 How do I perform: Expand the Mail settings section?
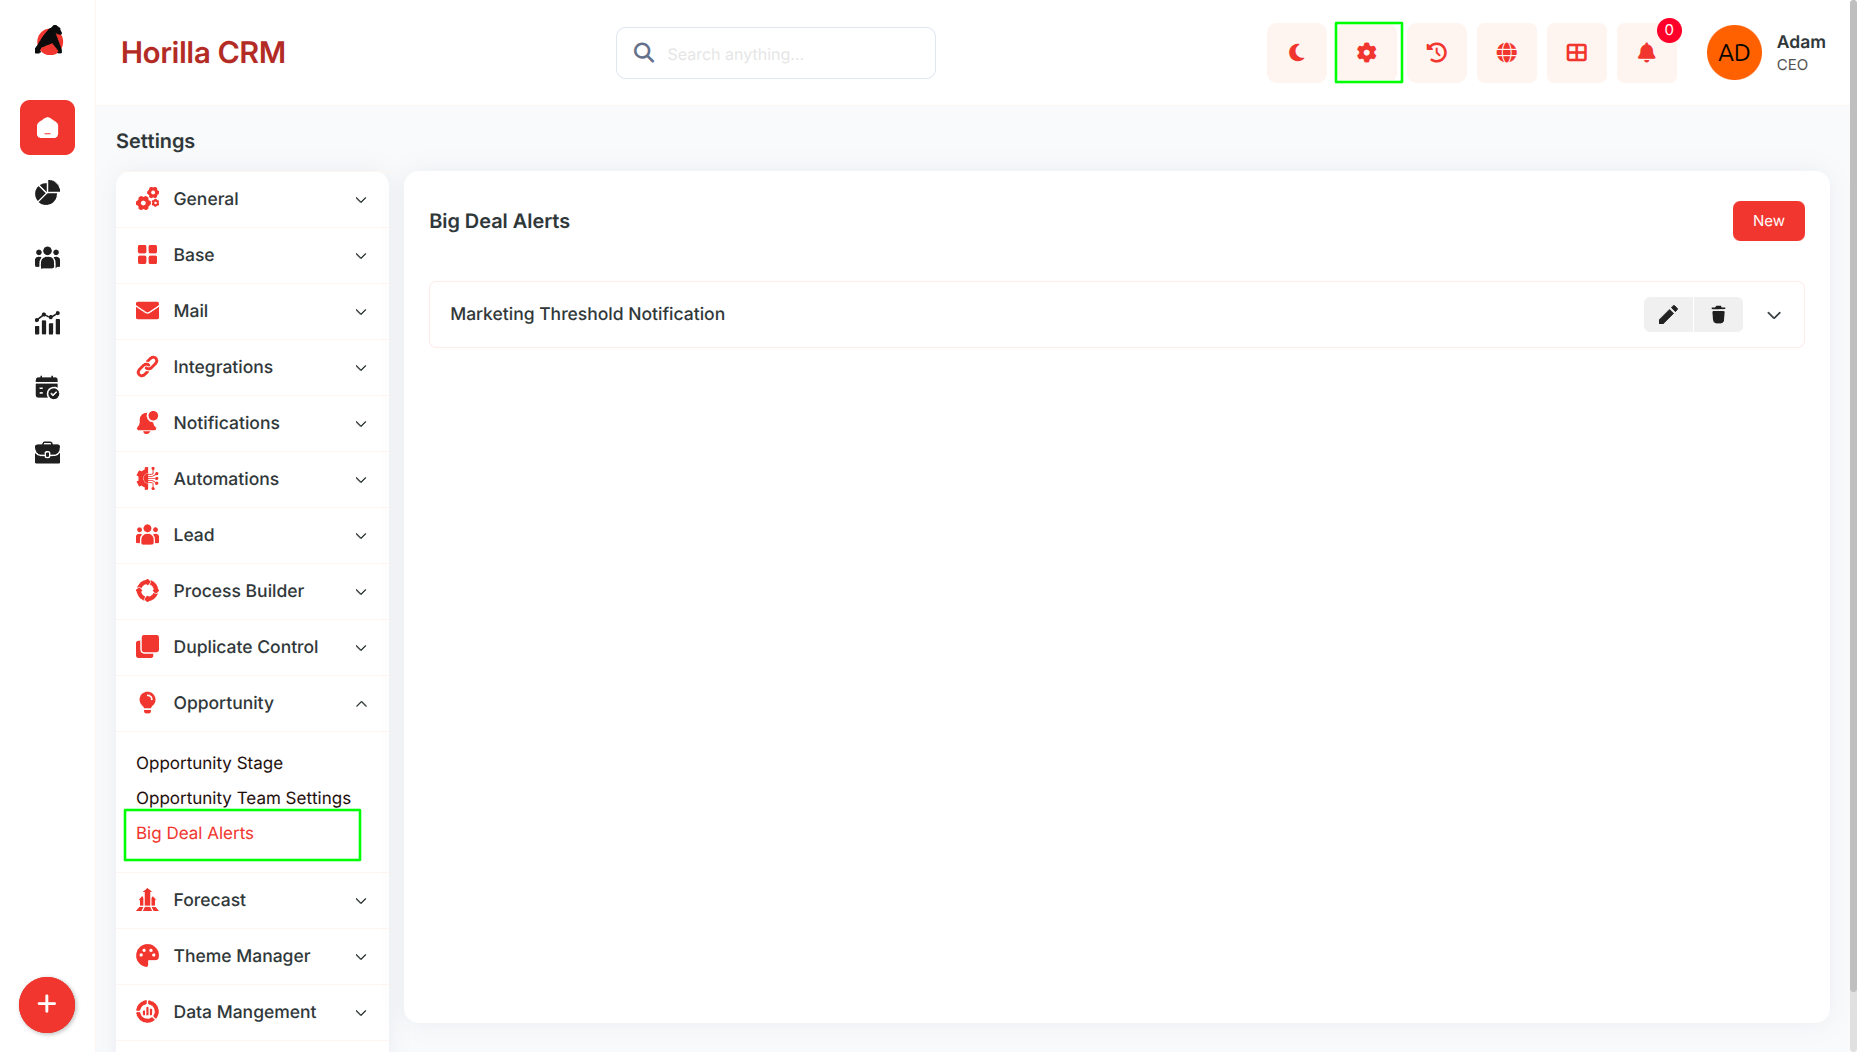tap(252, 311)
